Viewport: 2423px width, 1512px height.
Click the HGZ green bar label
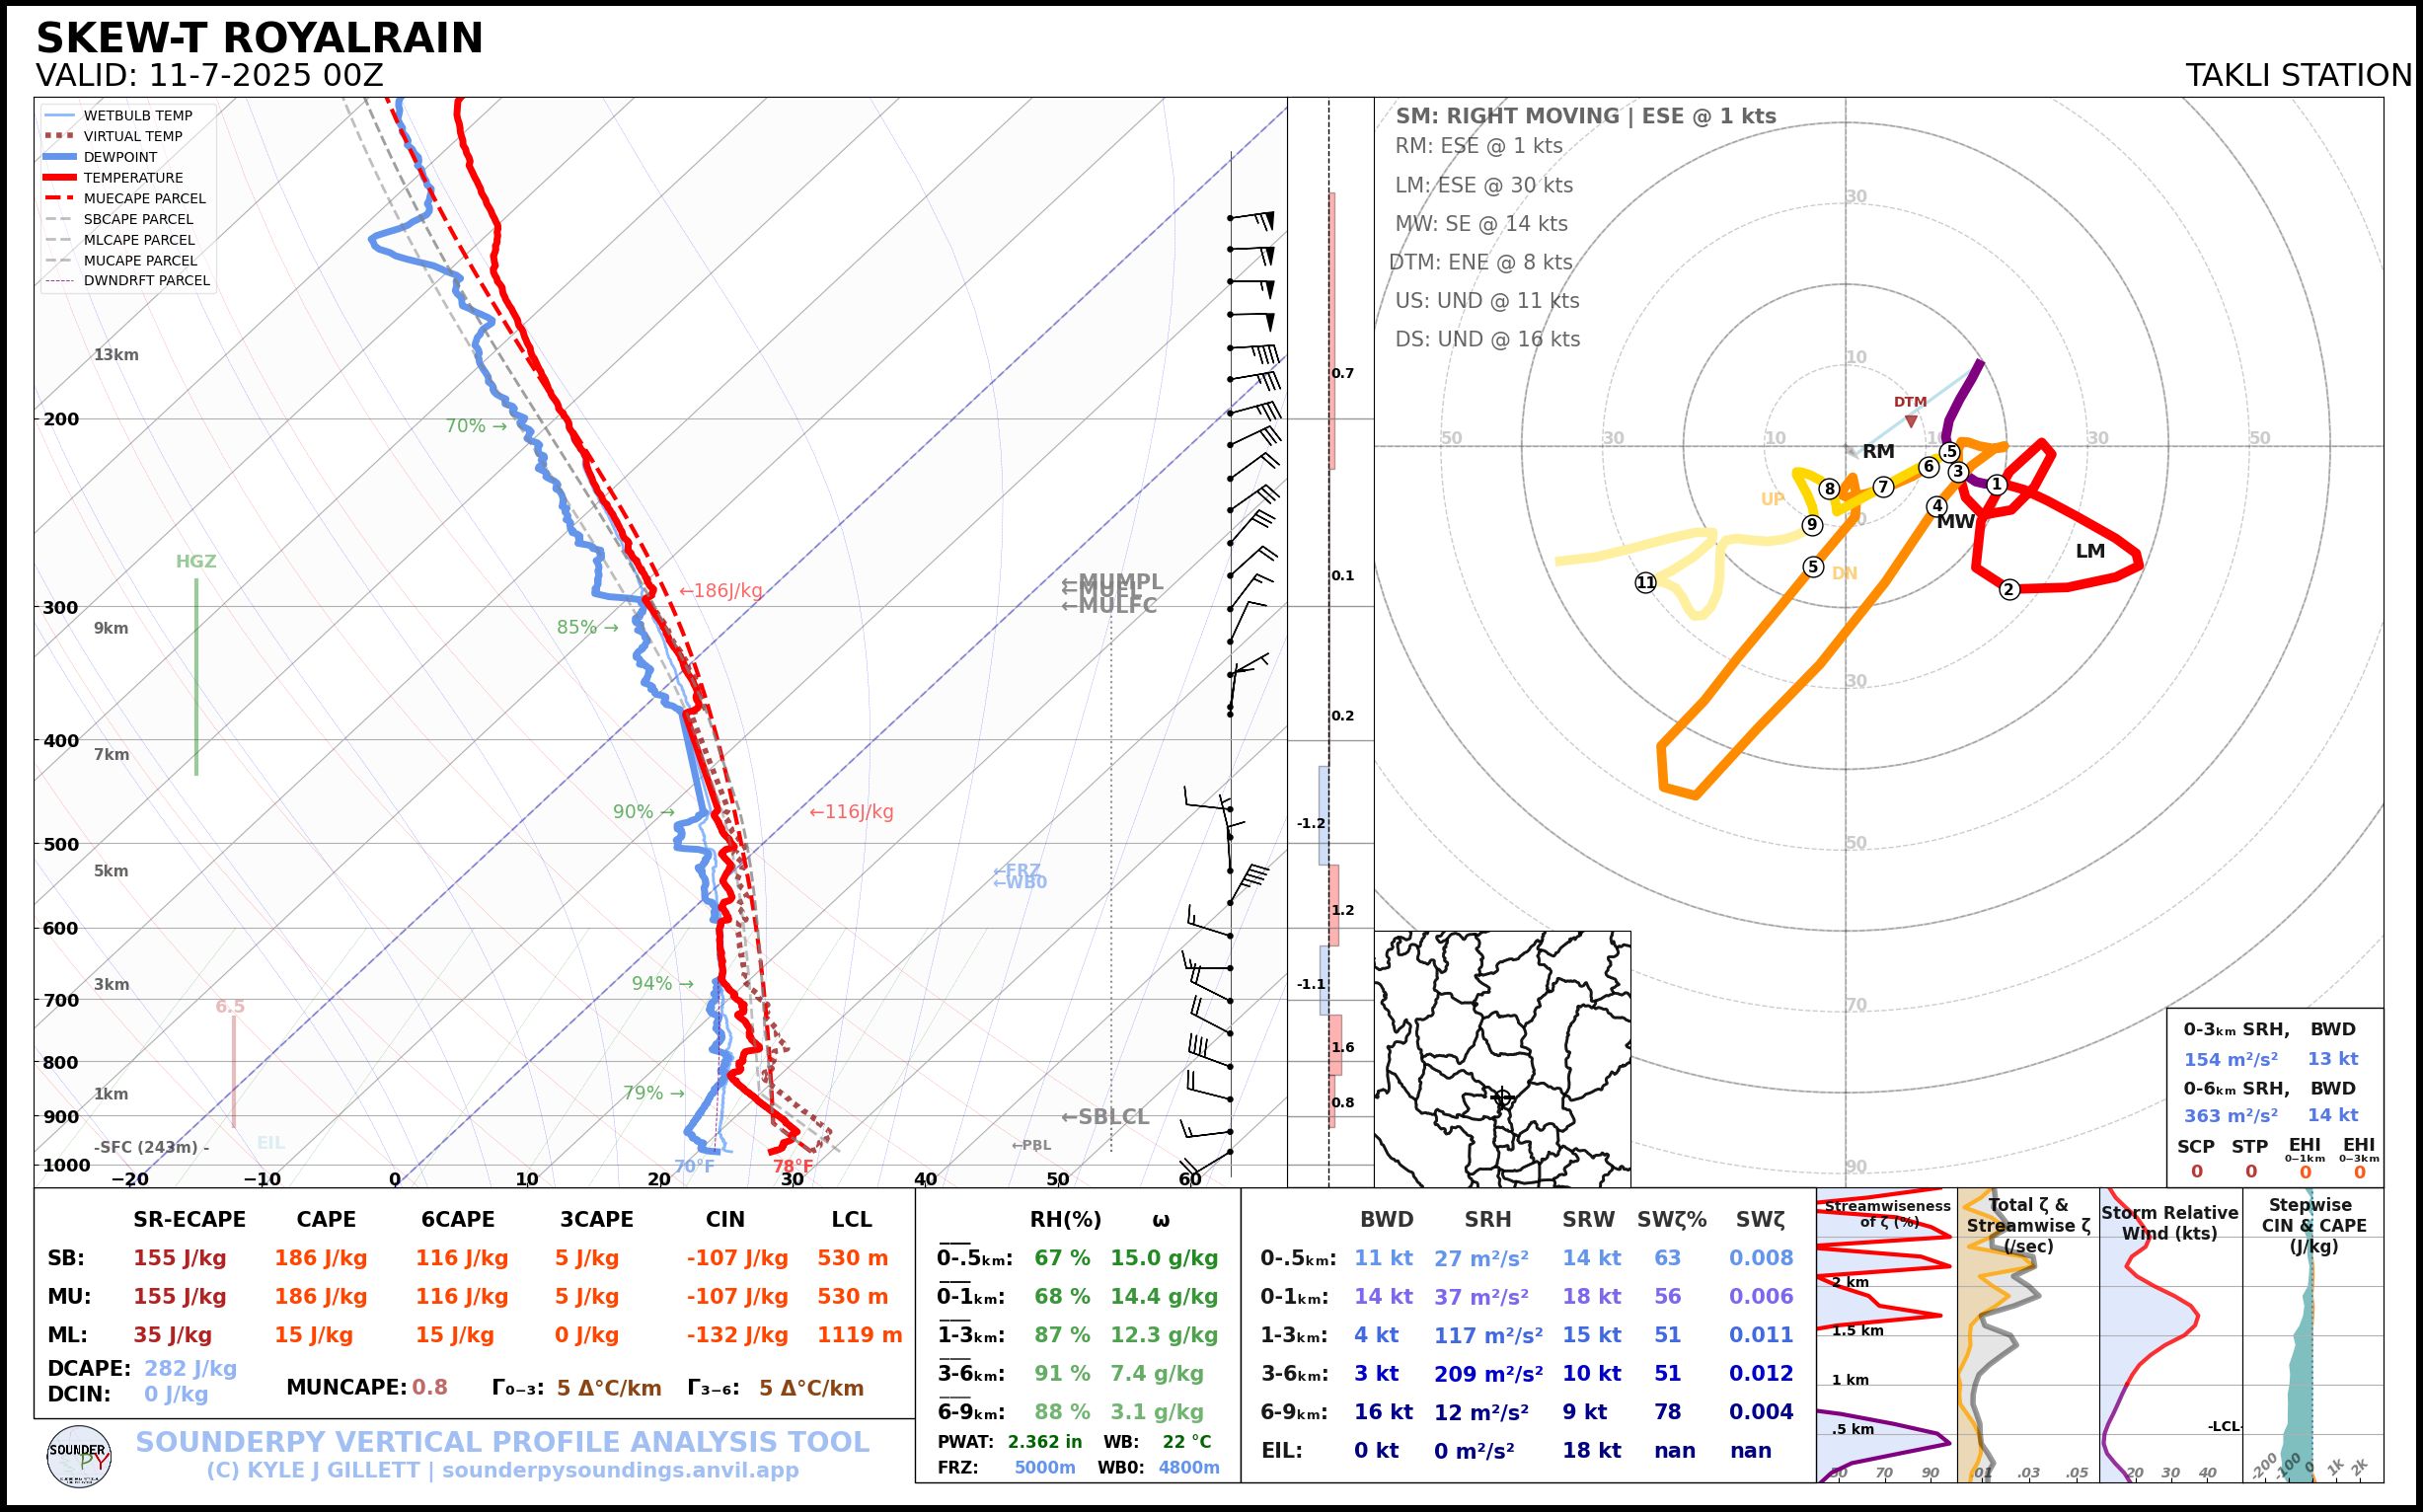coord(196,561)
